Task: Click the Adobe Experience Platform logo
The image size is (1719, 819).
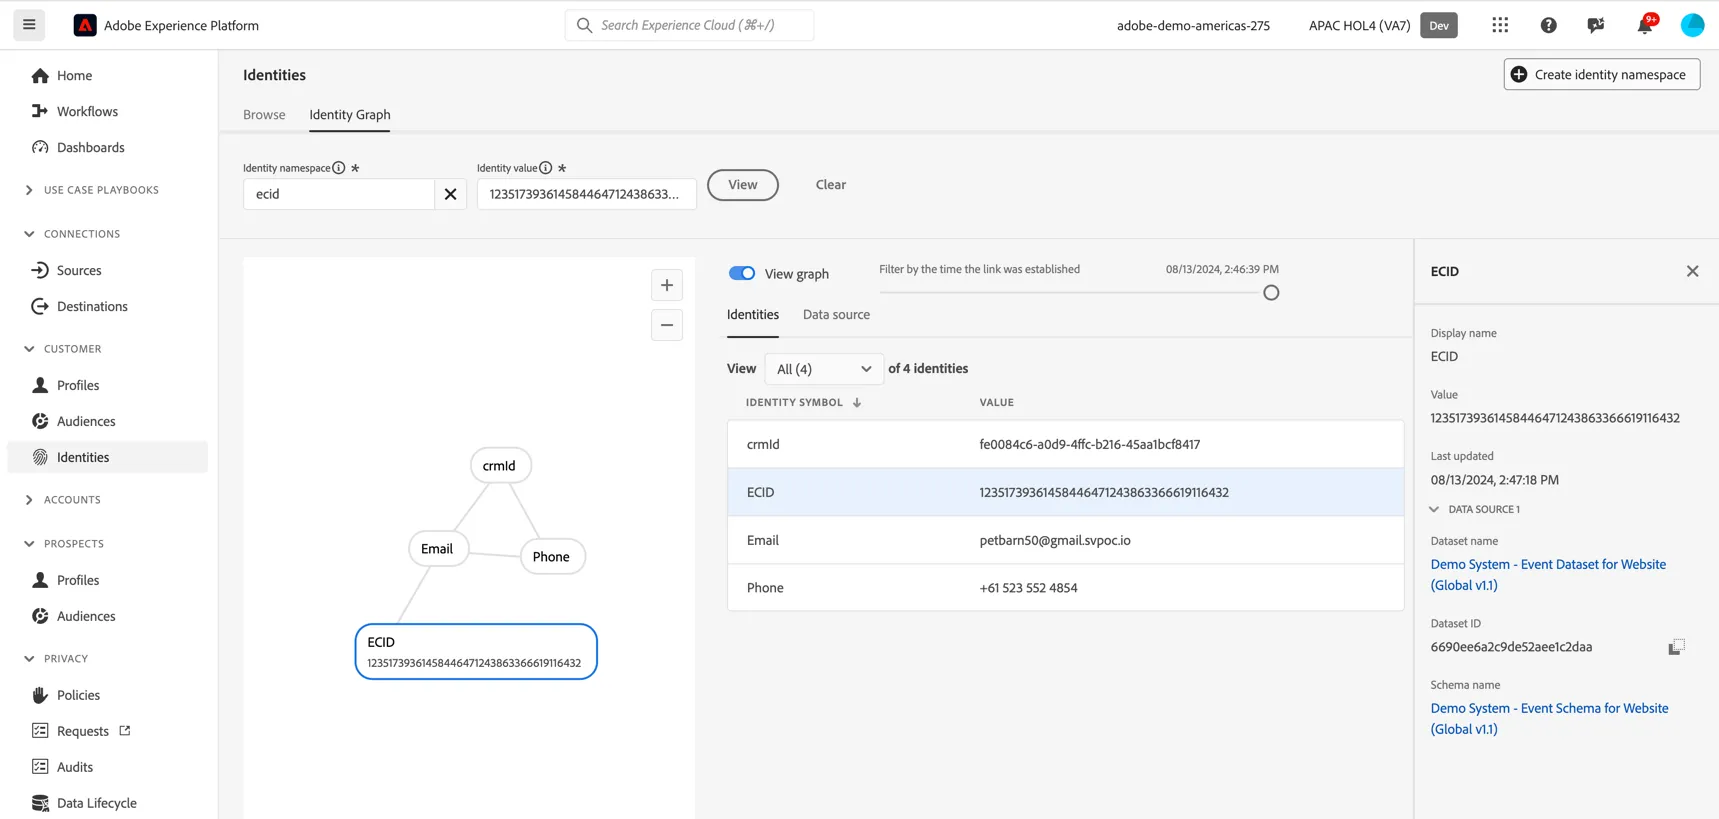Action: tap(85, 25)
